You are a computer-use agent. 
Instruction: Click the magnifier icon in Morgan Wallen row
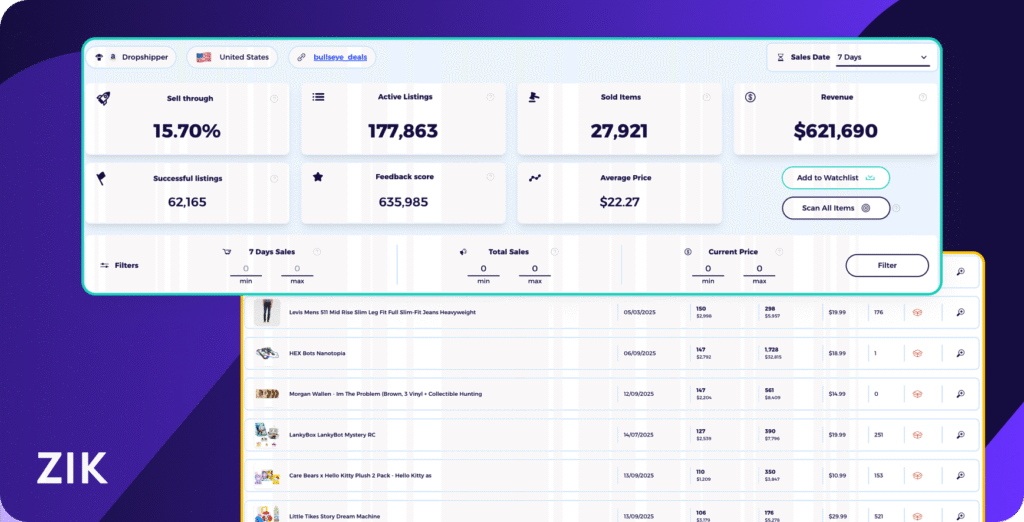click(x=960, y=394)
